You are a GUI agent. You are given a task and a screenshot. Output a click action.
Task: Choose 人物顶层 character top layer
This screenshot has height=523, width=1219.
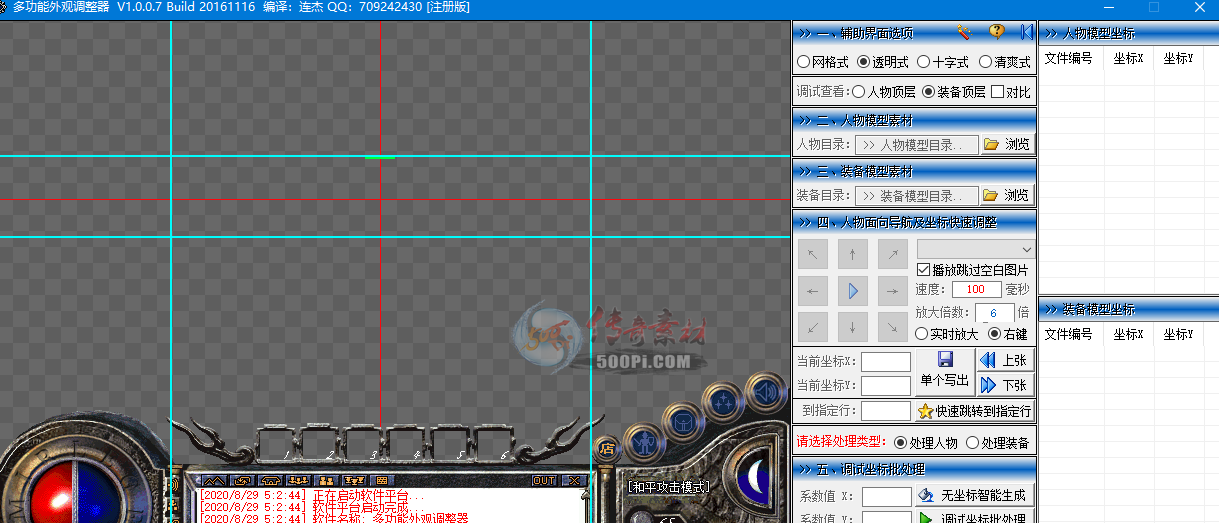click(884, 92)
